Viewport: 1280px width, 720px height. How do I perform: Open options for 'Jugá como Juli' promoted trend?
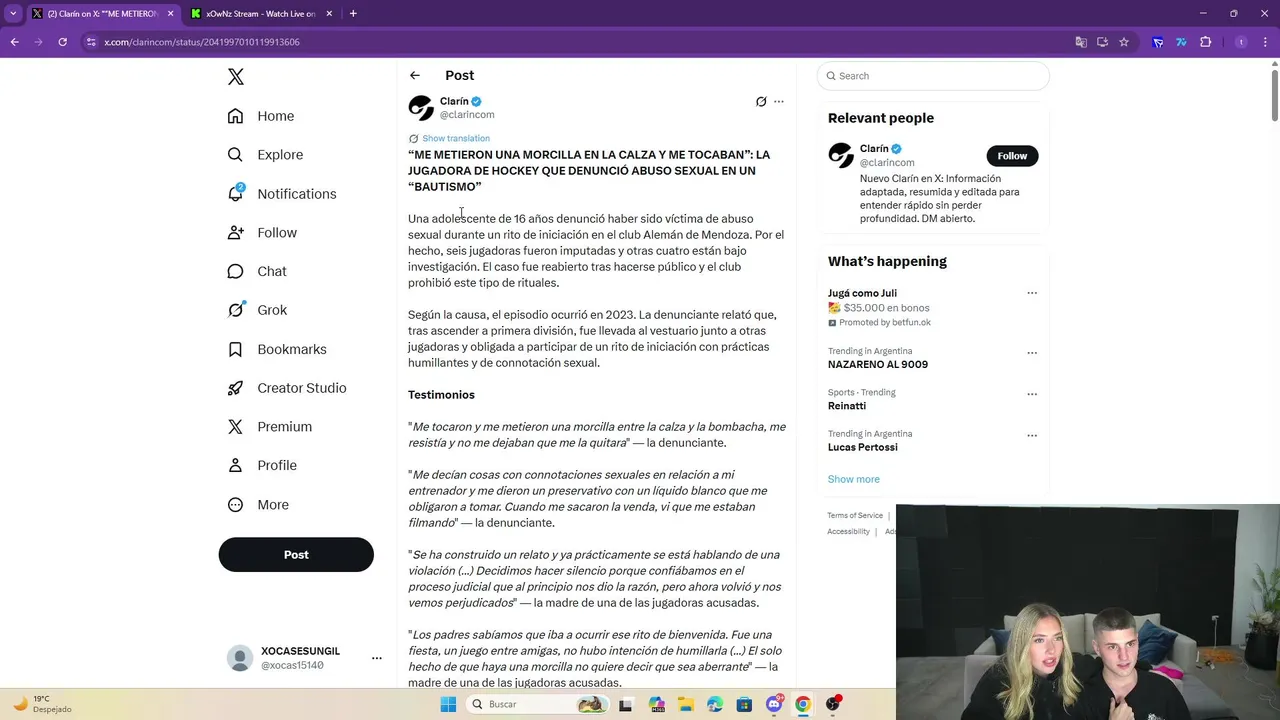pos(1032,293)
